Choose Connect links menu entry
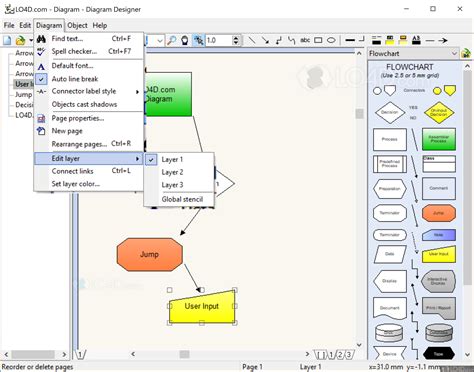 click(x=89, y=171)
